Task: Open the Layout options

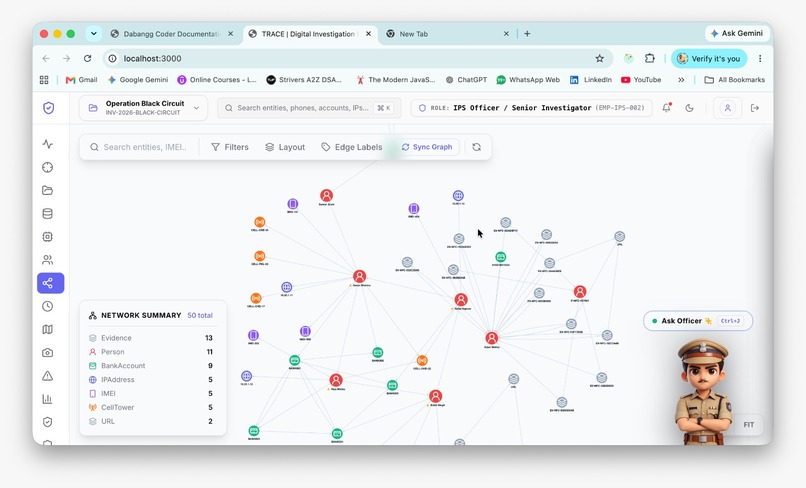Action: (x=285, y=147)
